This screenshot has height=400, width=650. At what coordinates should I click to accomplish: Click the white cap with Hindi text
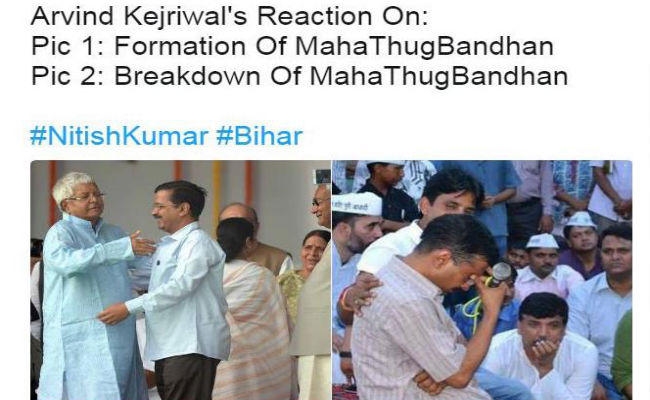[x=357, y=204]
